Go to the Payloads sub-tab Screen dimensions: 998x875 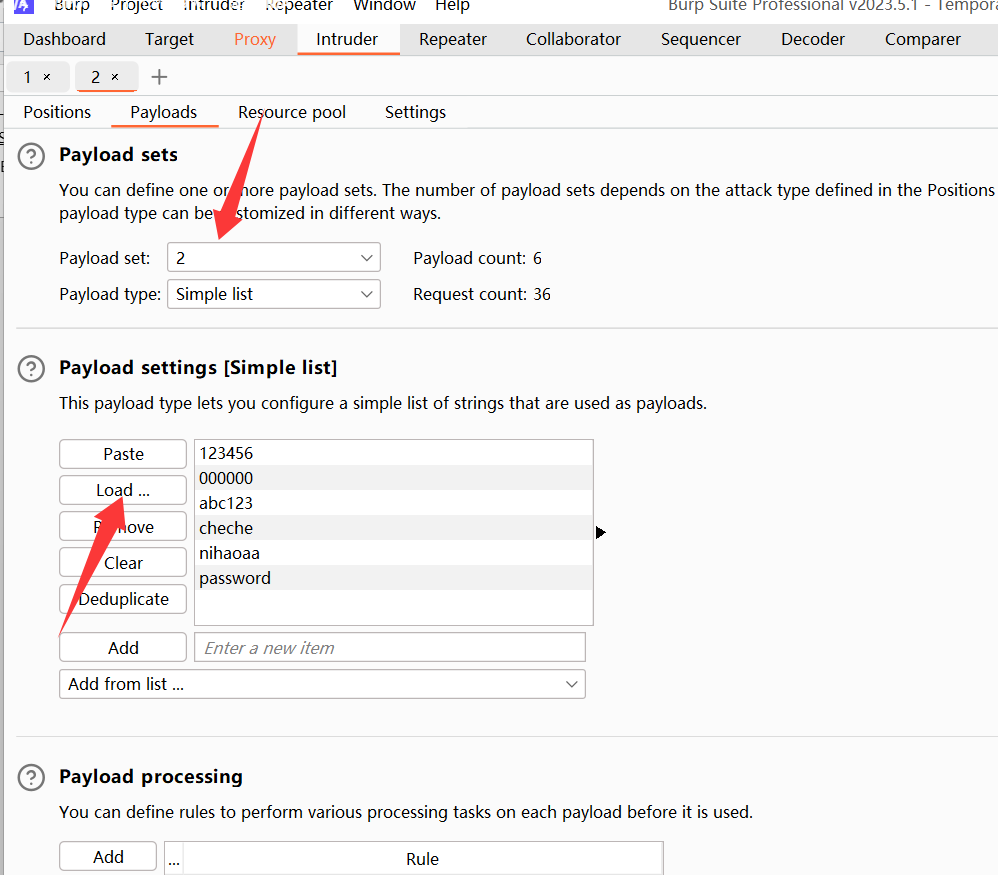coord(164,112)
